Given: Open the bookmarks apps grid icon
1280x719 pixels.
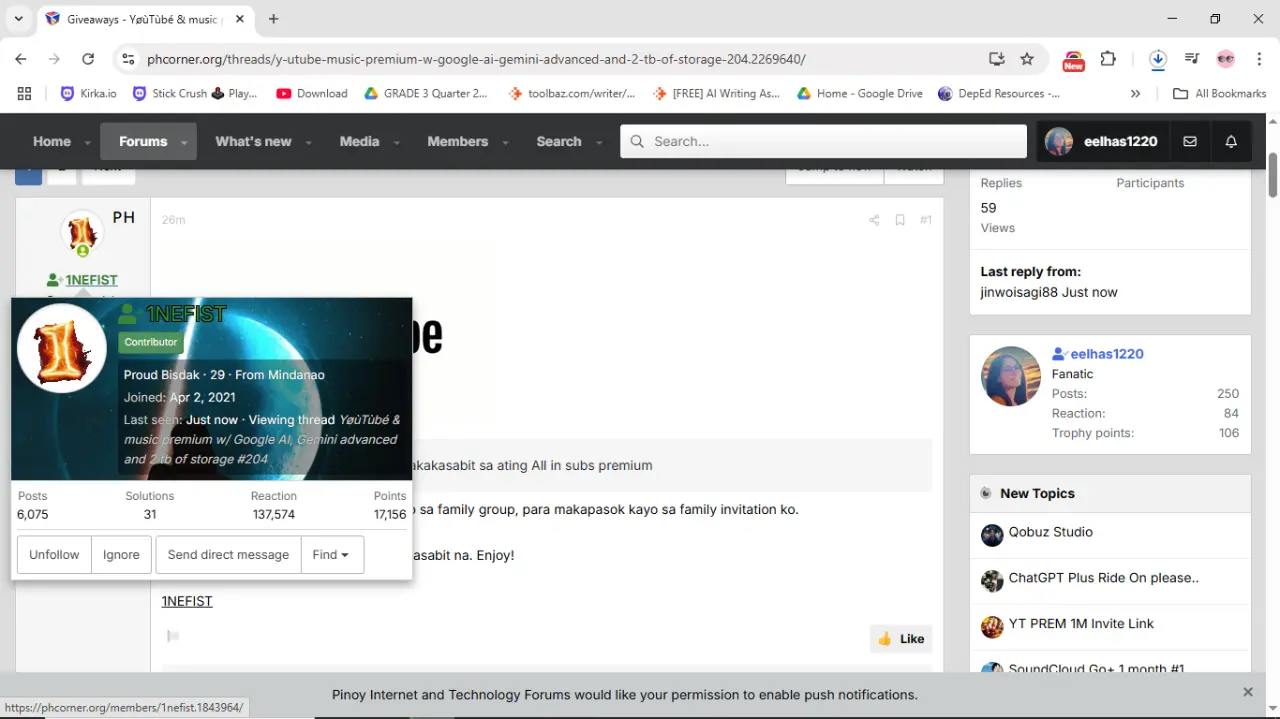Looking at the screenshot, I should pyautogui.click(x=24, y=93).
